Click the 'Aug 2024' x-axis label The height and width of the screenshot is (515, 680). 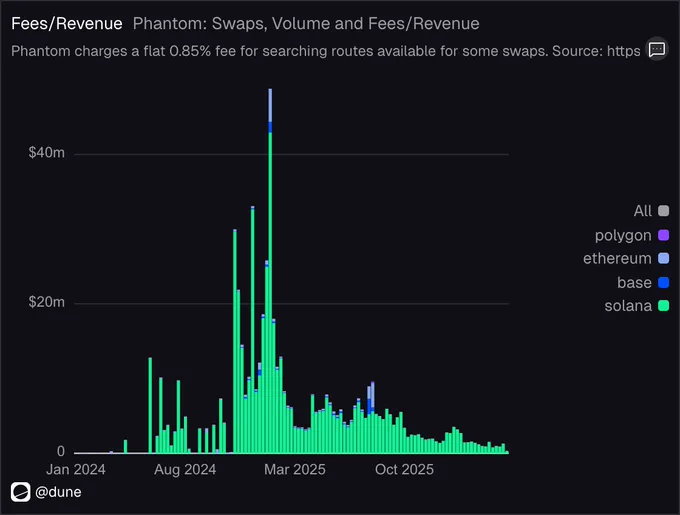tap(185, 469)
